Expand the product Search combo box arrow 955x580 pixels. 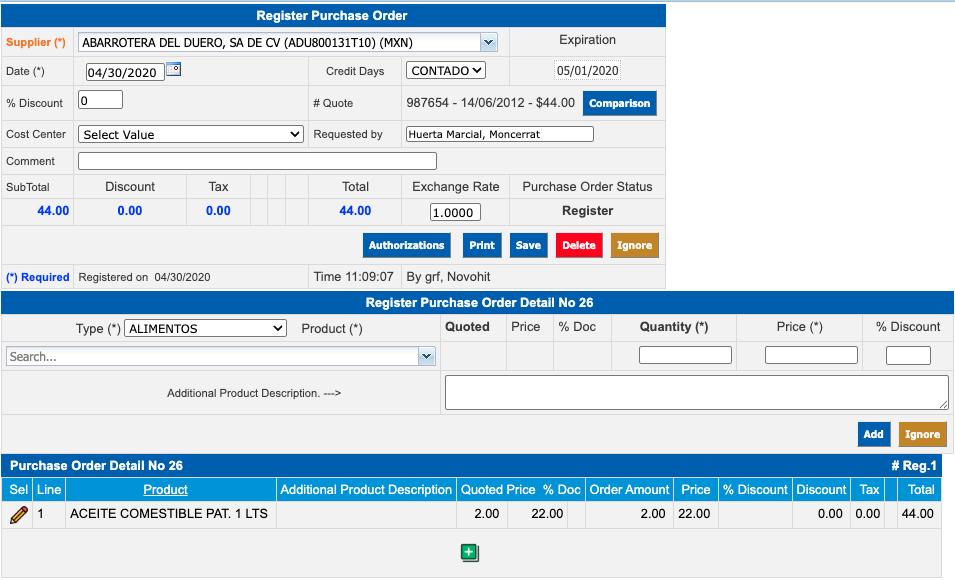[427, 356]
